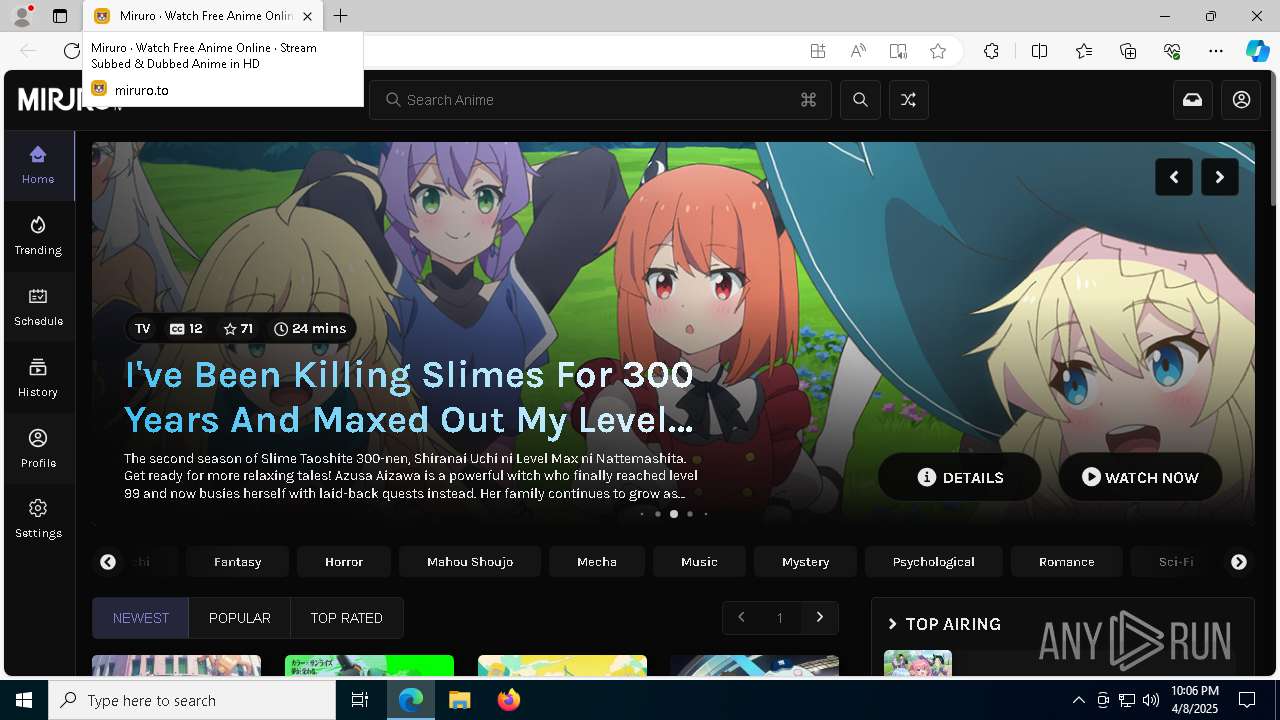Viewport: 1280px width, 720px height.
Task: Open Task View on the taskbar
Action: 360,700
